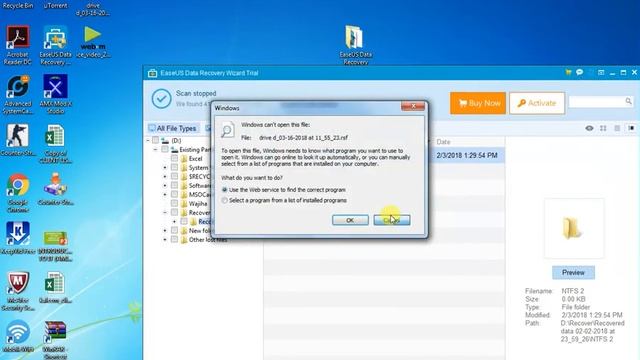Screen dimensions: 640x360
Task: Click inside the EaseUS search box
Action: coord(596,102)
